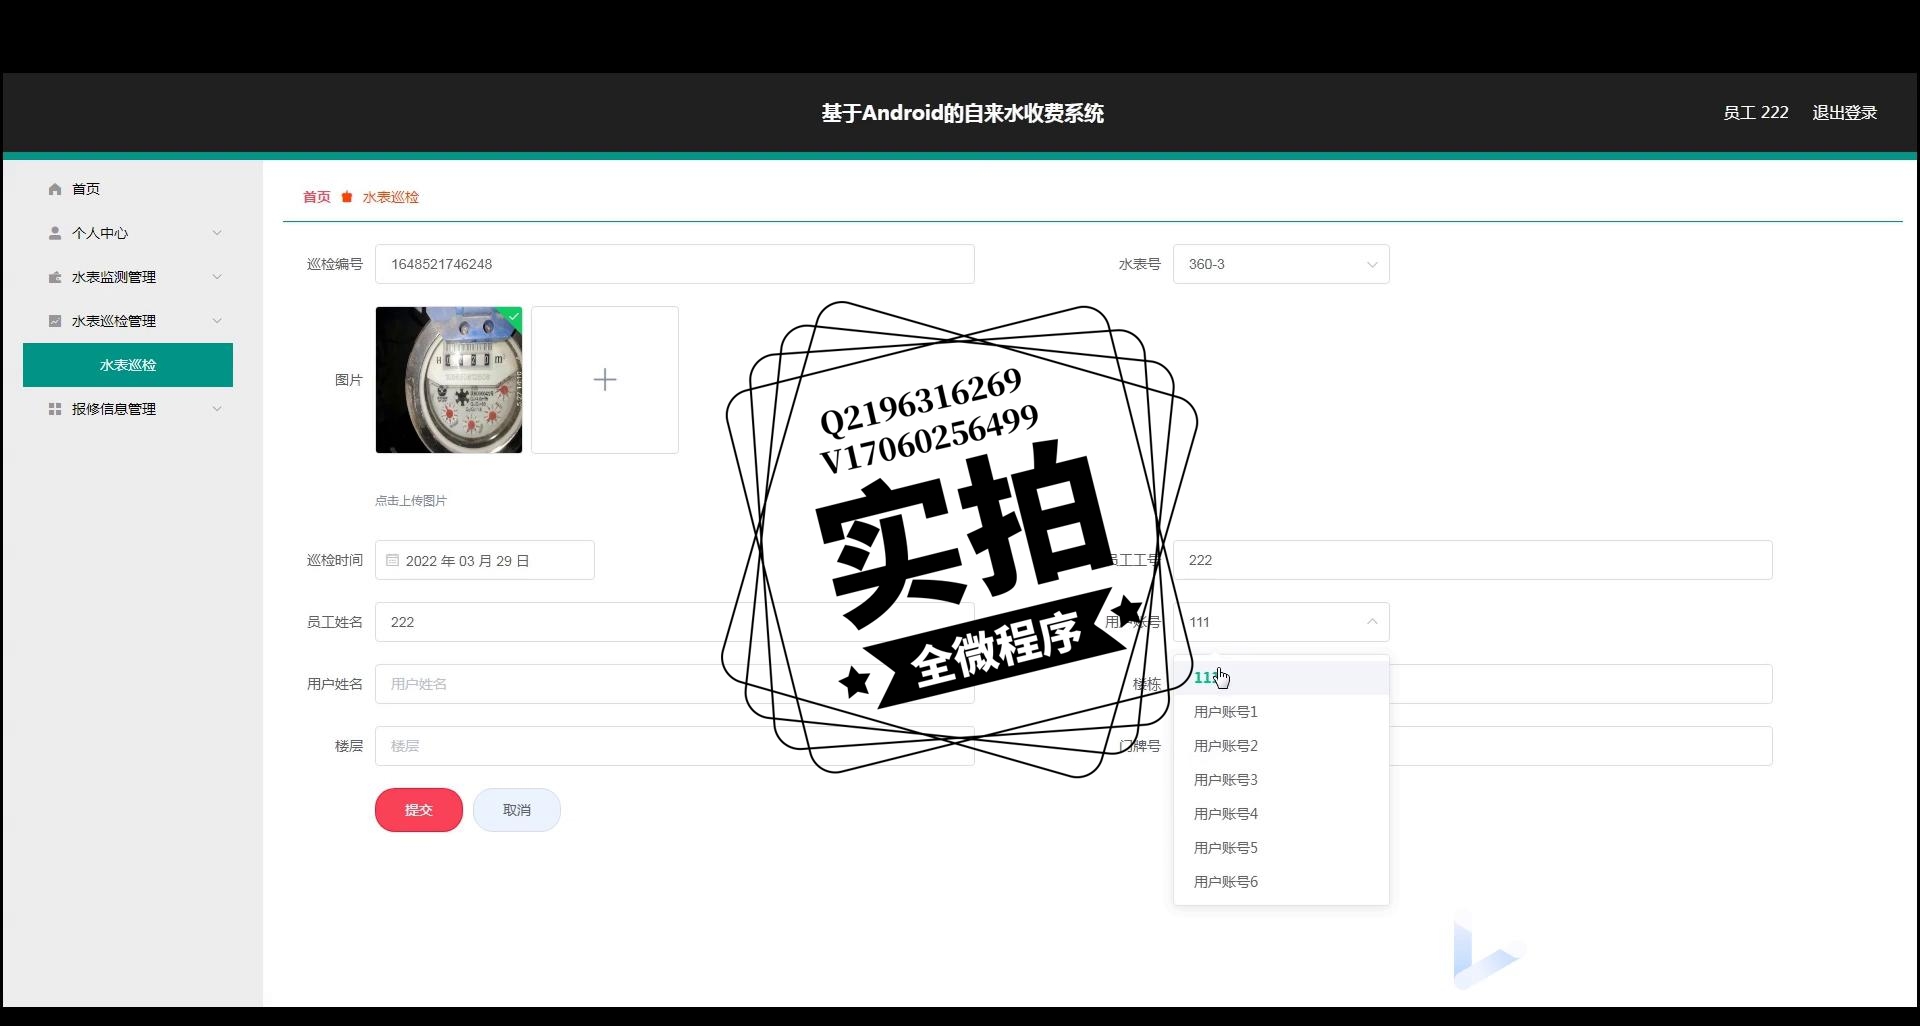Click the breadcrumb home icon before 水表巡检
This screenshot has height=1026, width=1920.
(x=347, y=197)
